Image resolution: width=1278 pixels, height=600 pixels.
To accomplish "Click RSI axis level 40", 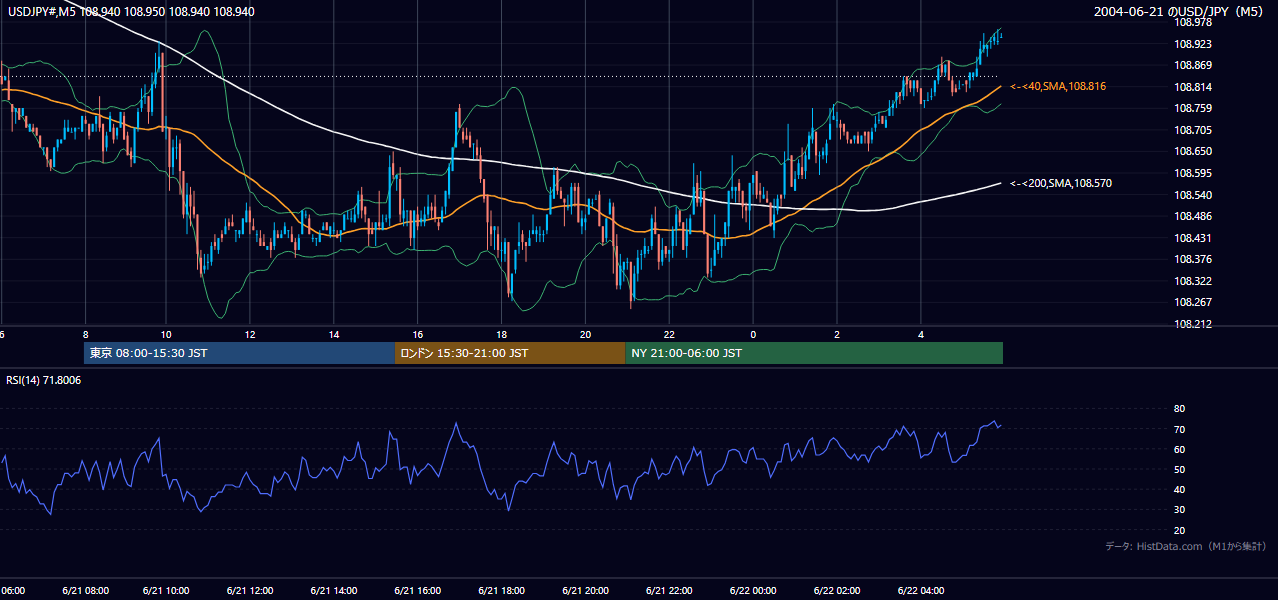I will (x=1179, y=489).
